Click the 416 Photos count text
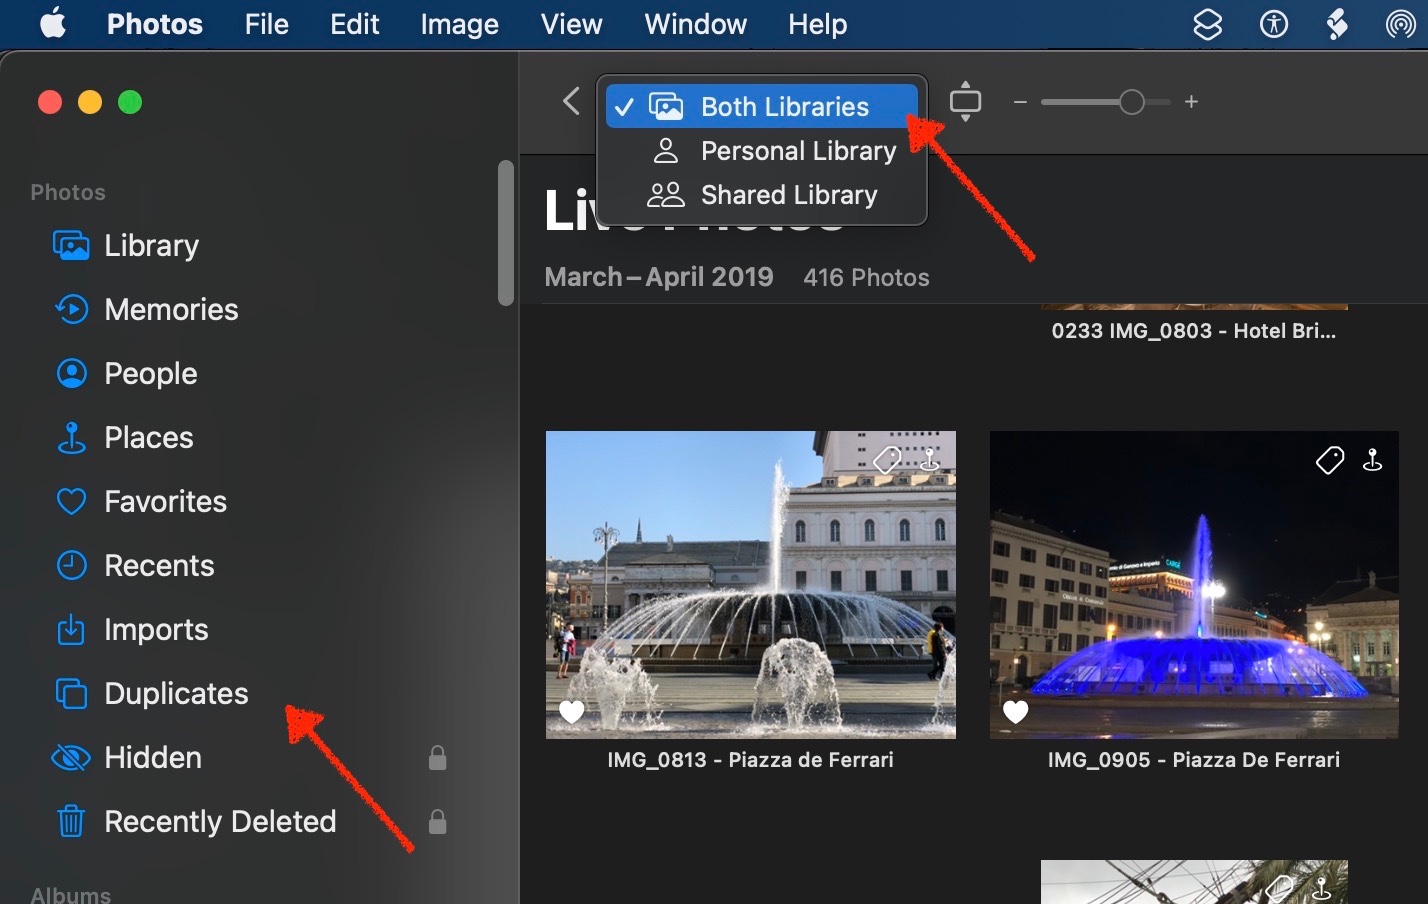 point(866,278)
